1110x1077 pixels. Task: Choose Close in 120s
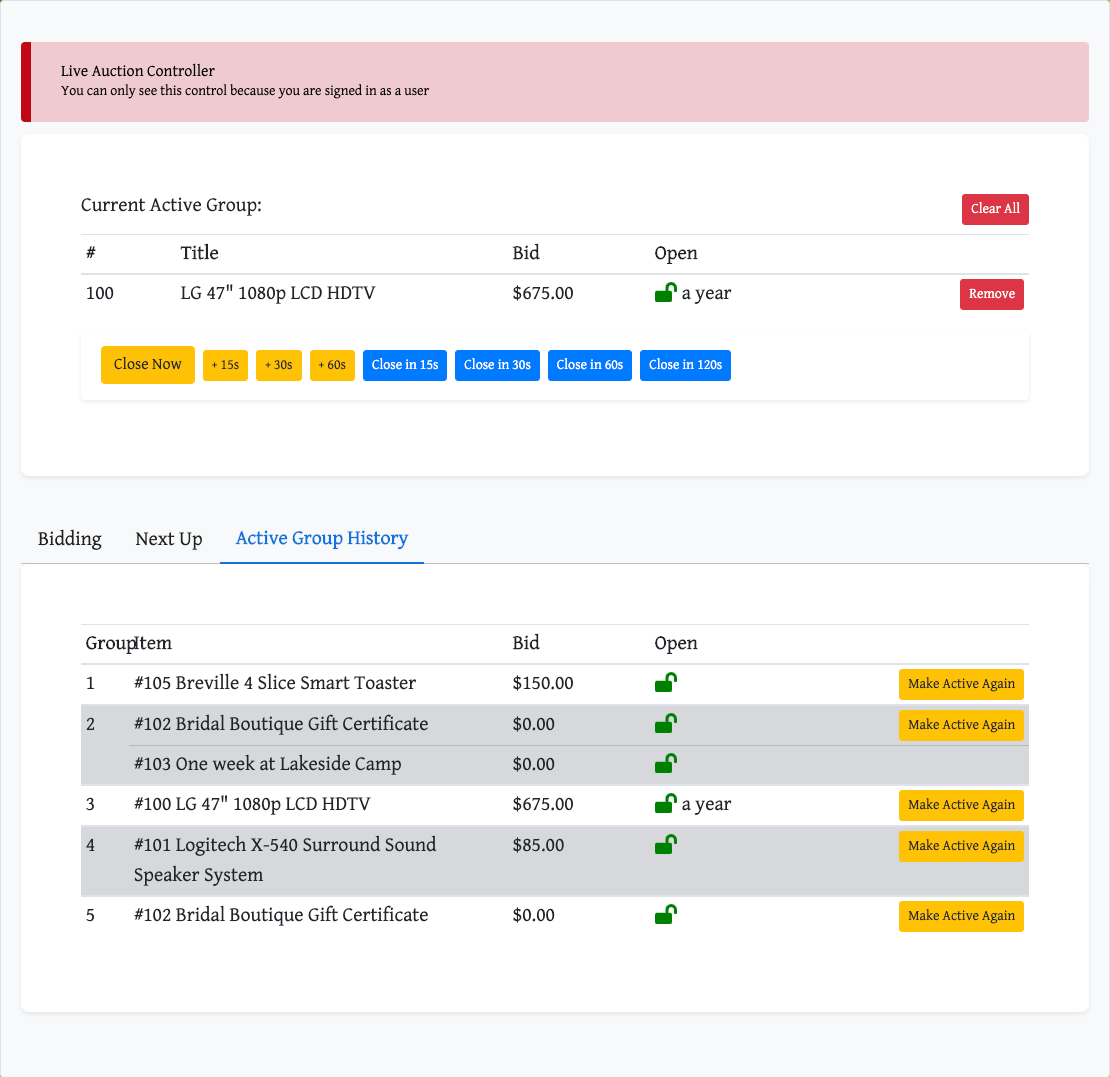685,365
